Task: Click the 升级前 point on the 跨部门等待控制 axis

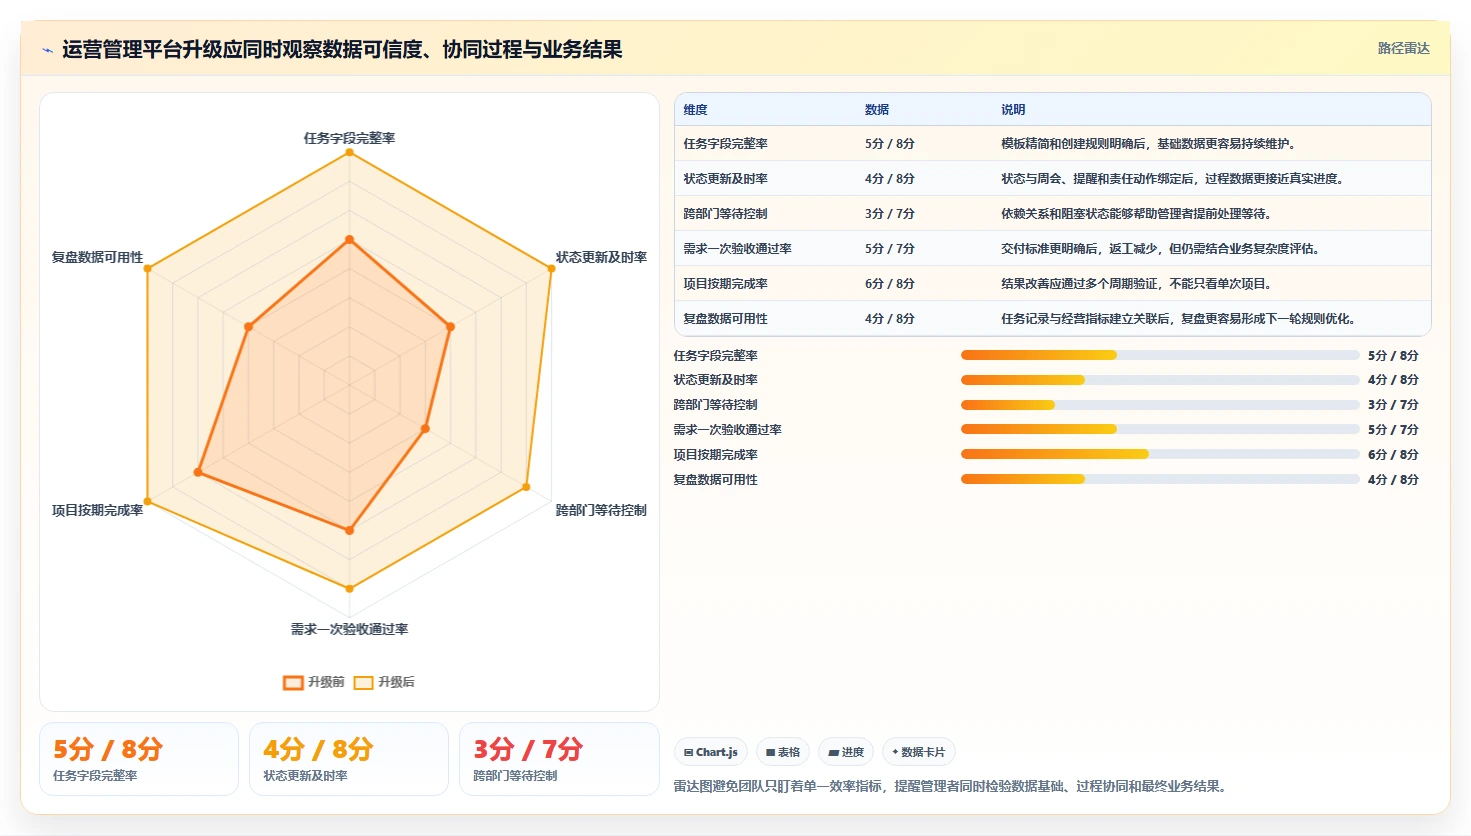Action: (x=425, y=429)
